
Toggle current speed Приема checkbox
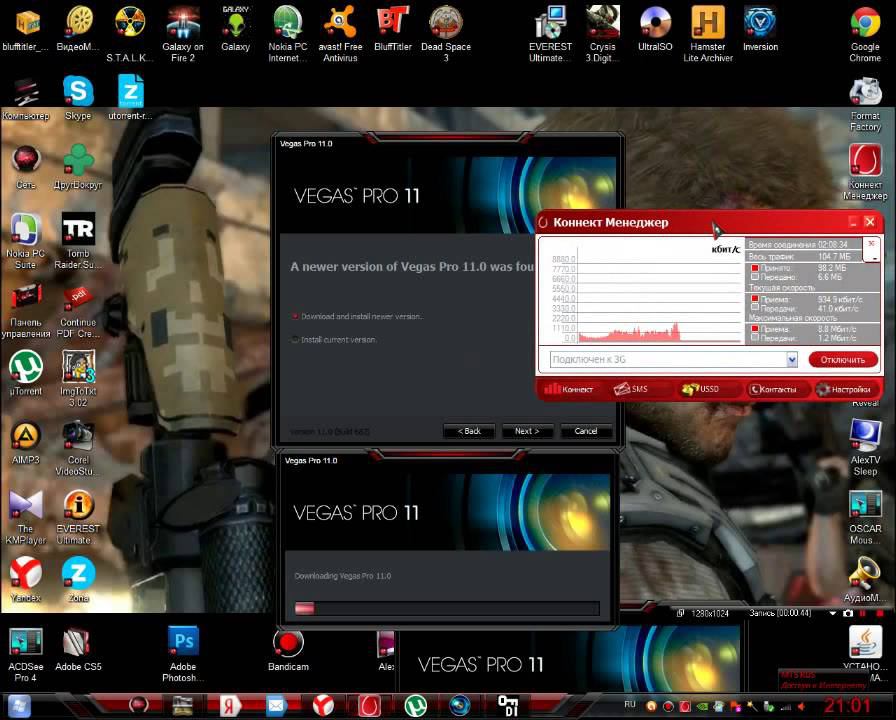pos(755,298)
